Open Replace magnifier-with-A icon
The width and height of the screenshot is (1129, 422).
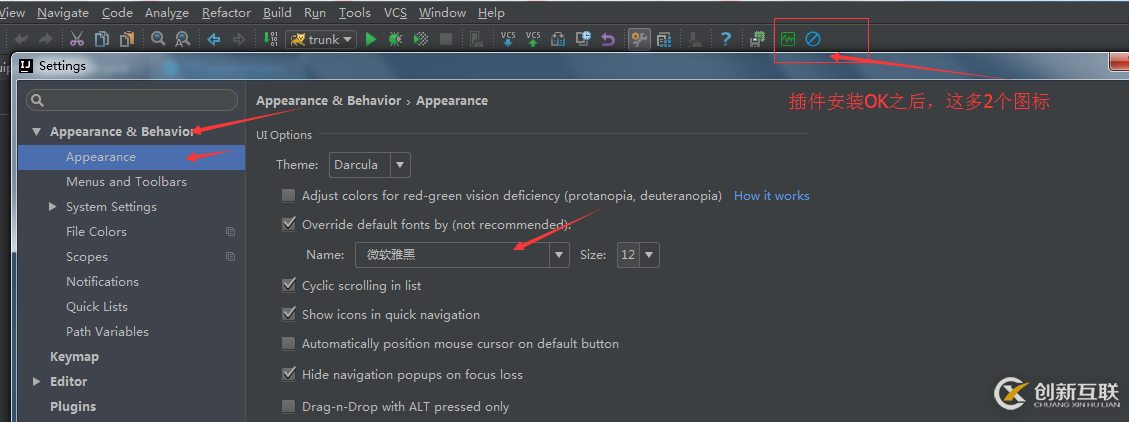pyautogui.click(x=183, y=39)
